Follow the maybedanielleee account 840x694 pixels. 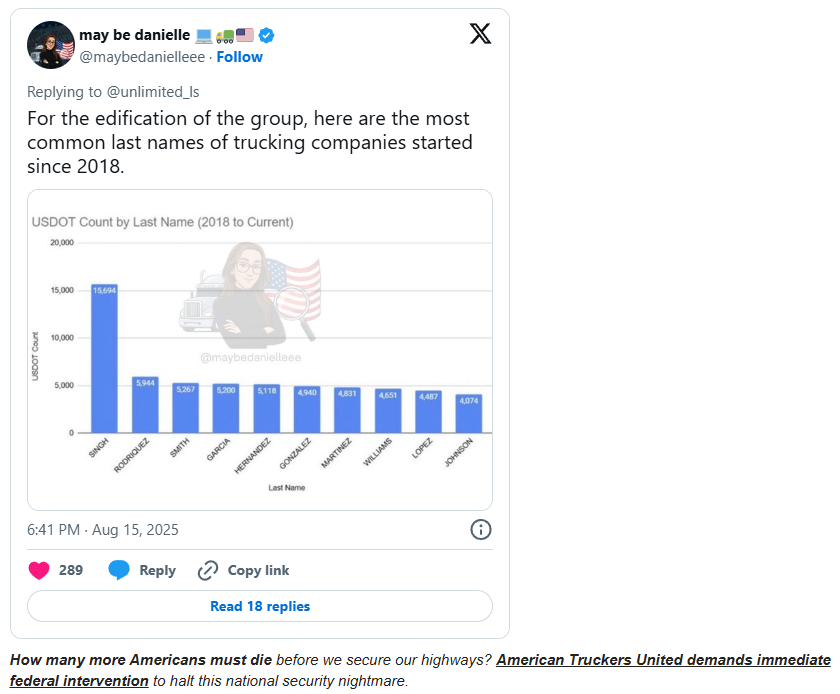[240, 57]
